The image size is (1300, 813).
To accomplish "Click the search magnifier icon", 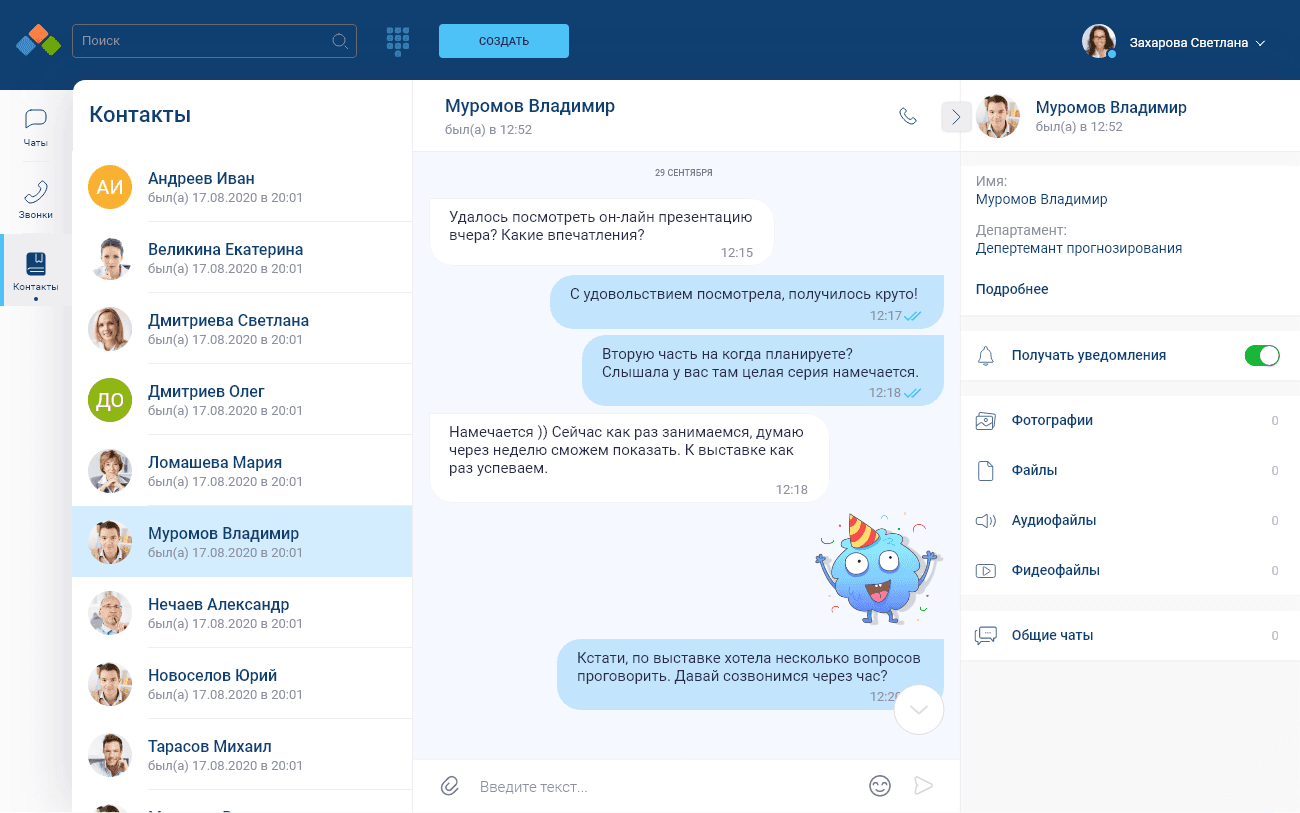I will click(340, 41).
